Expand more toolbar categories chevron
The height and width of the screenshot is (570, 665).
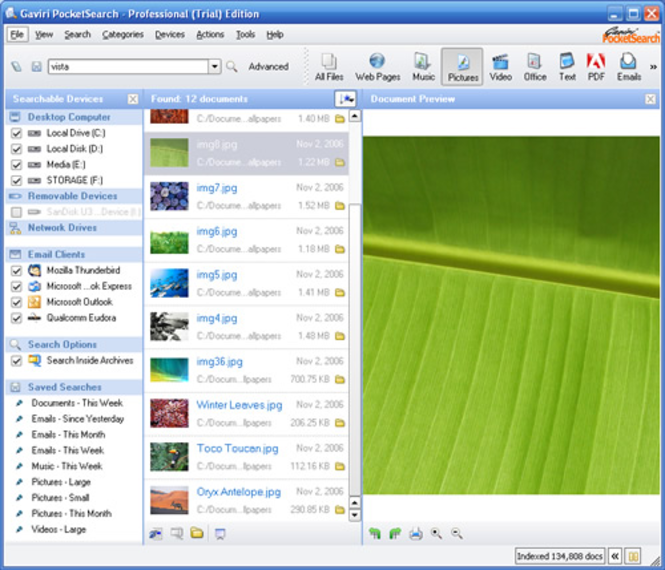click(x=653, y=67)
